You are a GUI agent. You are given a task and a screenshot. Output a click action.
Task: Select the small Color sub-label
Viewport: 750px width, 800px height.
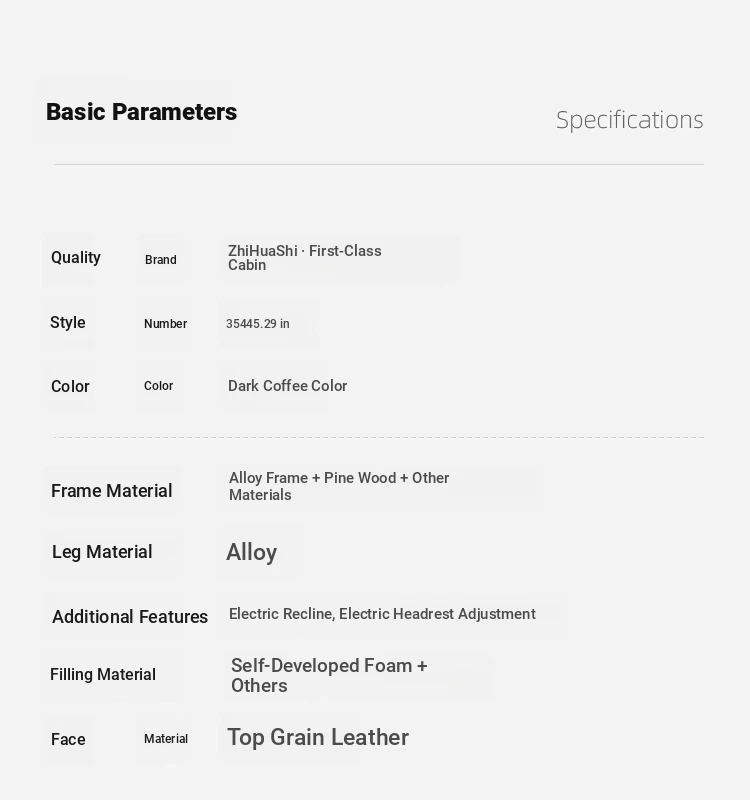[x=158, y=386]
